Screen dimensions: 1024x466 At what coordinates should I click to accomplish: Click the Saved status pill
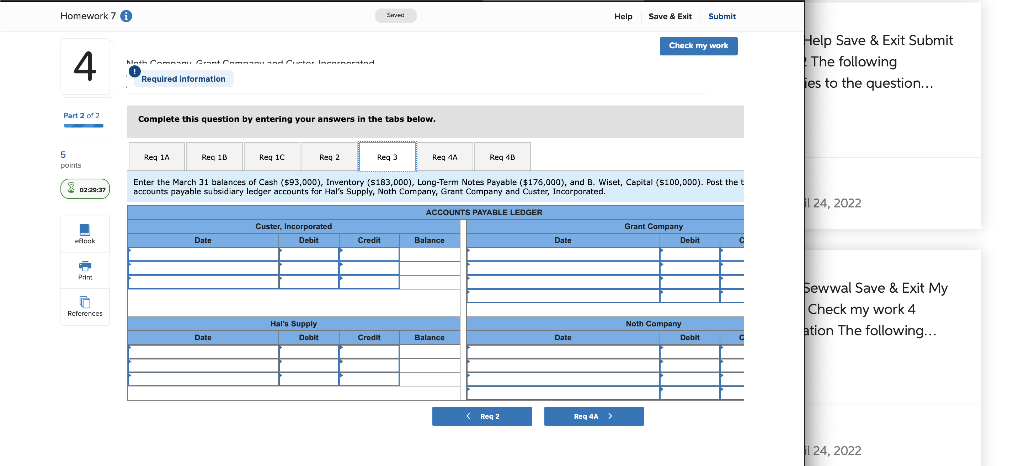pyautogui.click(x=396, y=16)
